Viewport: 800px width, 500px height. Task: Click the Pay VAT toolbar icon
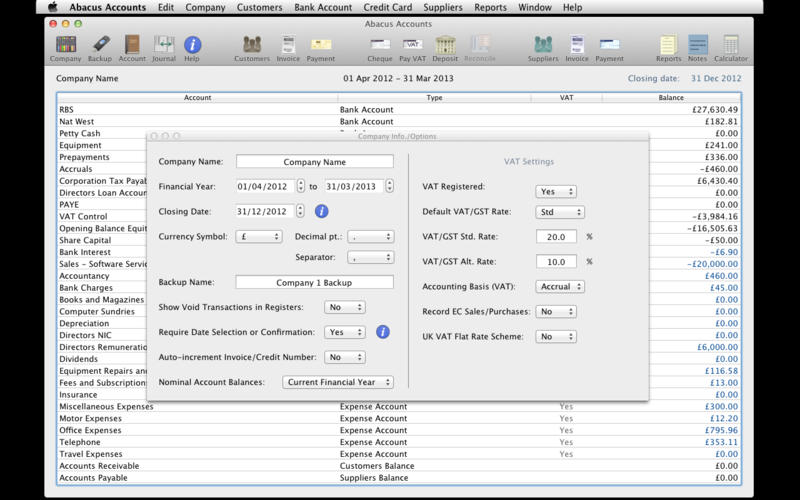(412, 46)
